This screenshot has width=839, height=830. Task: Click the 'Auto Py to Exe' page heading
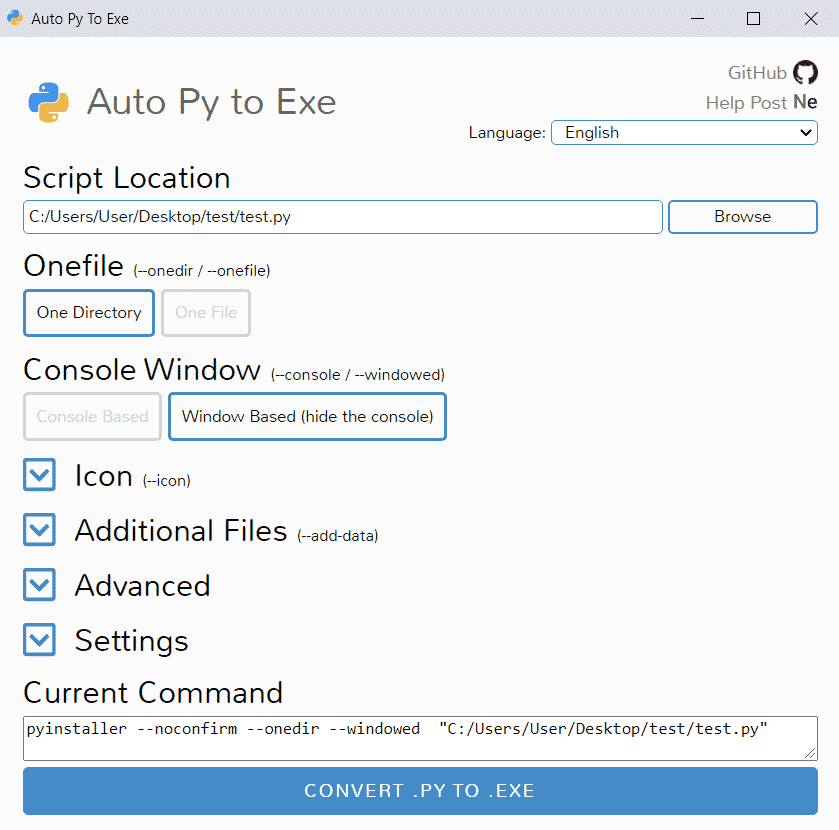point(212,102)
